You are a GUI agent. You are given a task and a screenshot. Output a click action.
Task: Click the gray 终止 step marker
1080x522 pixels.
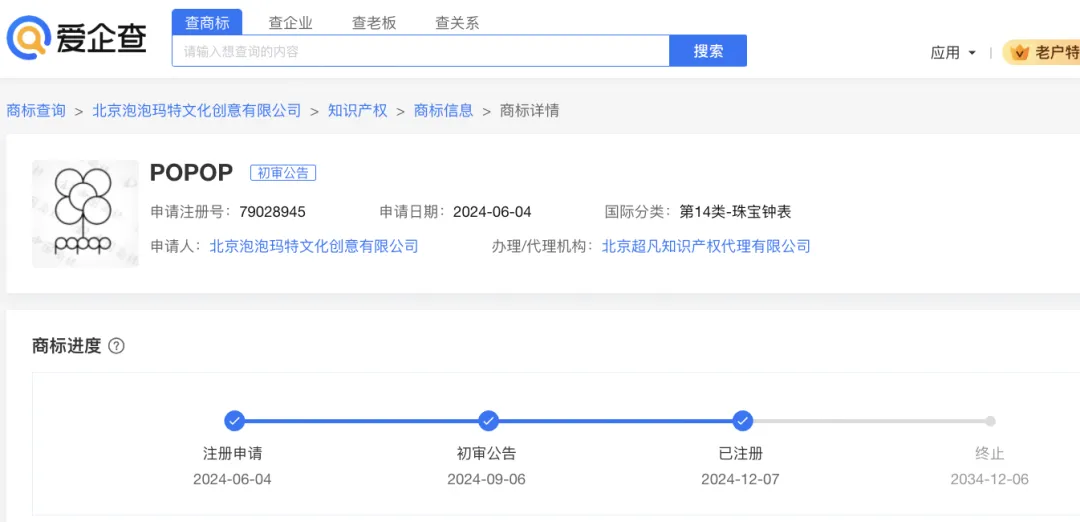click(x=990, y=421)
